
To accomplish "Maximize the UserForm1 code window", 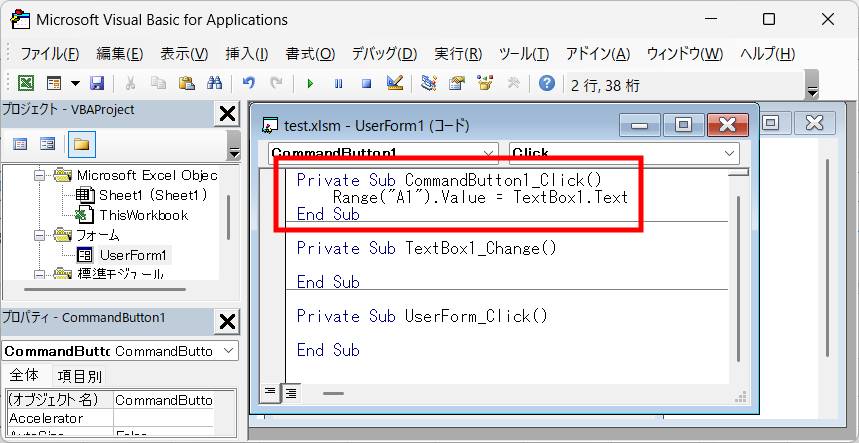I will [x=683, y=125].
